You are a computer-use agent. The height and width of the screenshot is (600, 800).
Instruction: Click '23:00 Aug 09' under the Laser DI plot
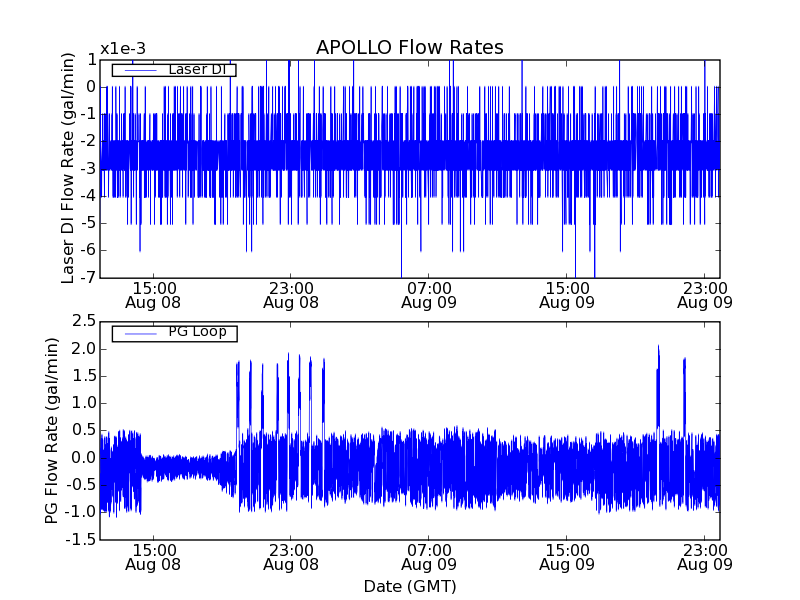tap(705, 295)
